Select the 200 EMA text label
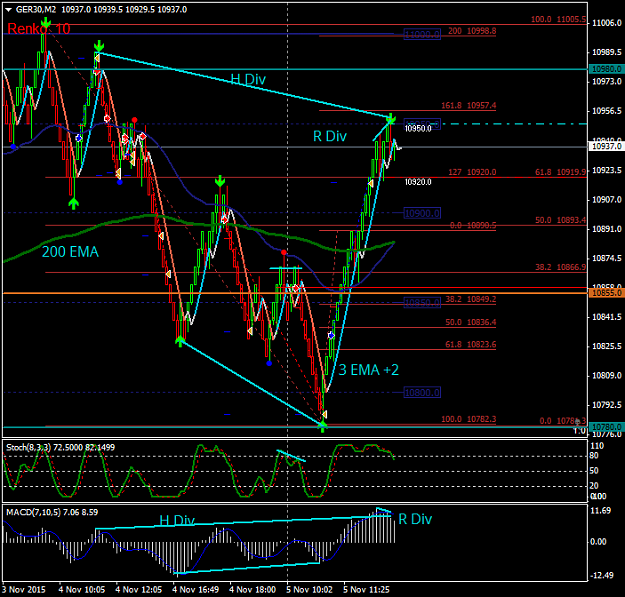The height and width of the screenshot is (597, 625). click(70, 252)
